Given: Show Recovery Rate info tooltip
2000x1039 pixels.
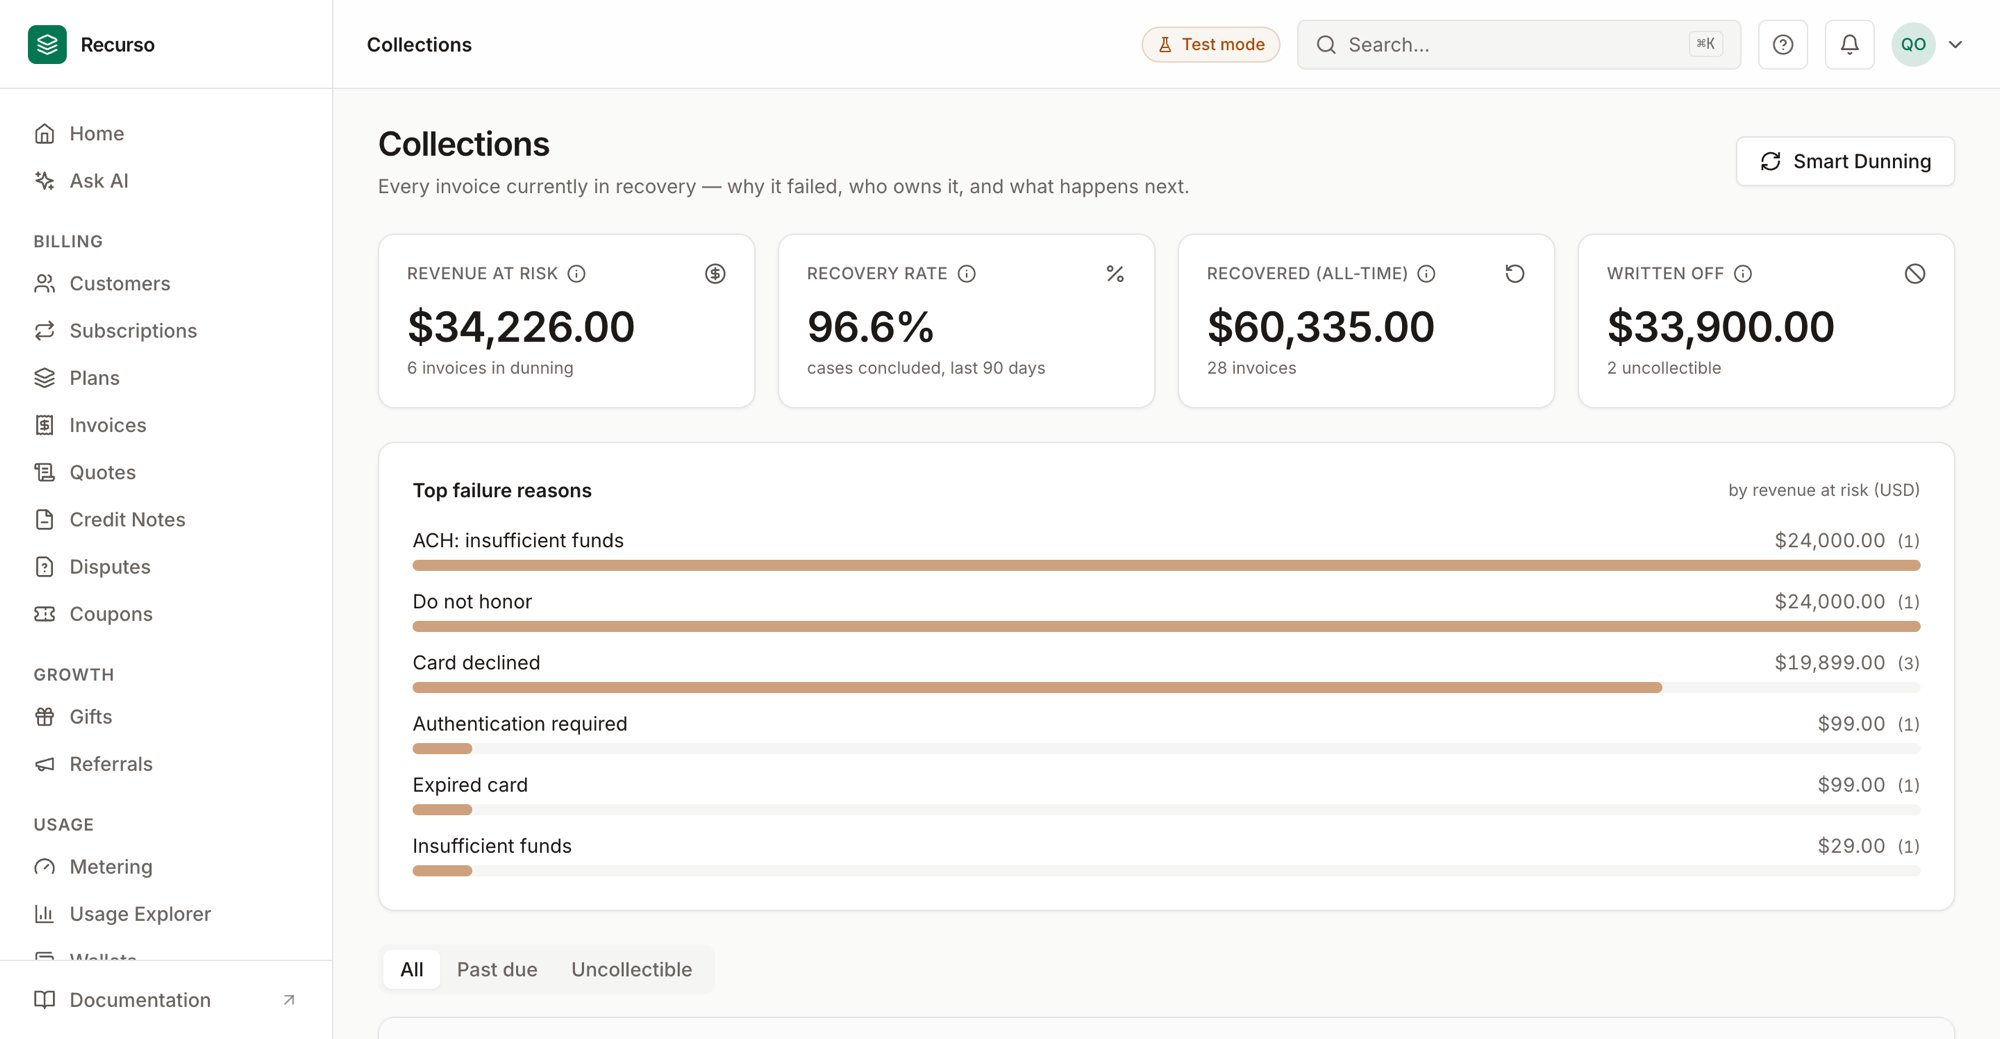Looking at the screenshot, I should pyautogui.click(x=966, y=273).
